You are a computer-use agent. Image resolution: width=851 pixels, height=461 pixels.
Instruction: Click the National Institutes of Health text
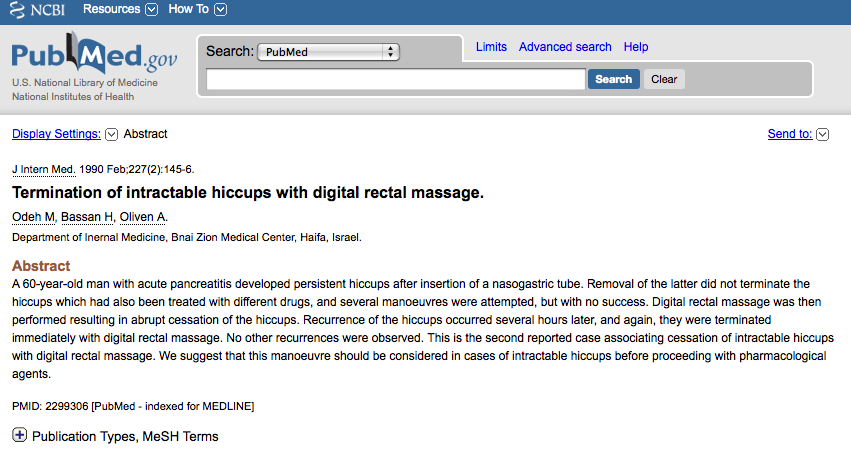click(x=73, y=97)
